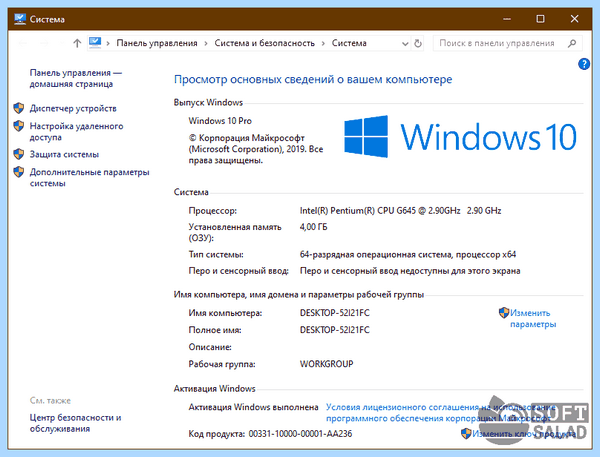Open Диспетчер устройств link

click(x=73, y=108)
